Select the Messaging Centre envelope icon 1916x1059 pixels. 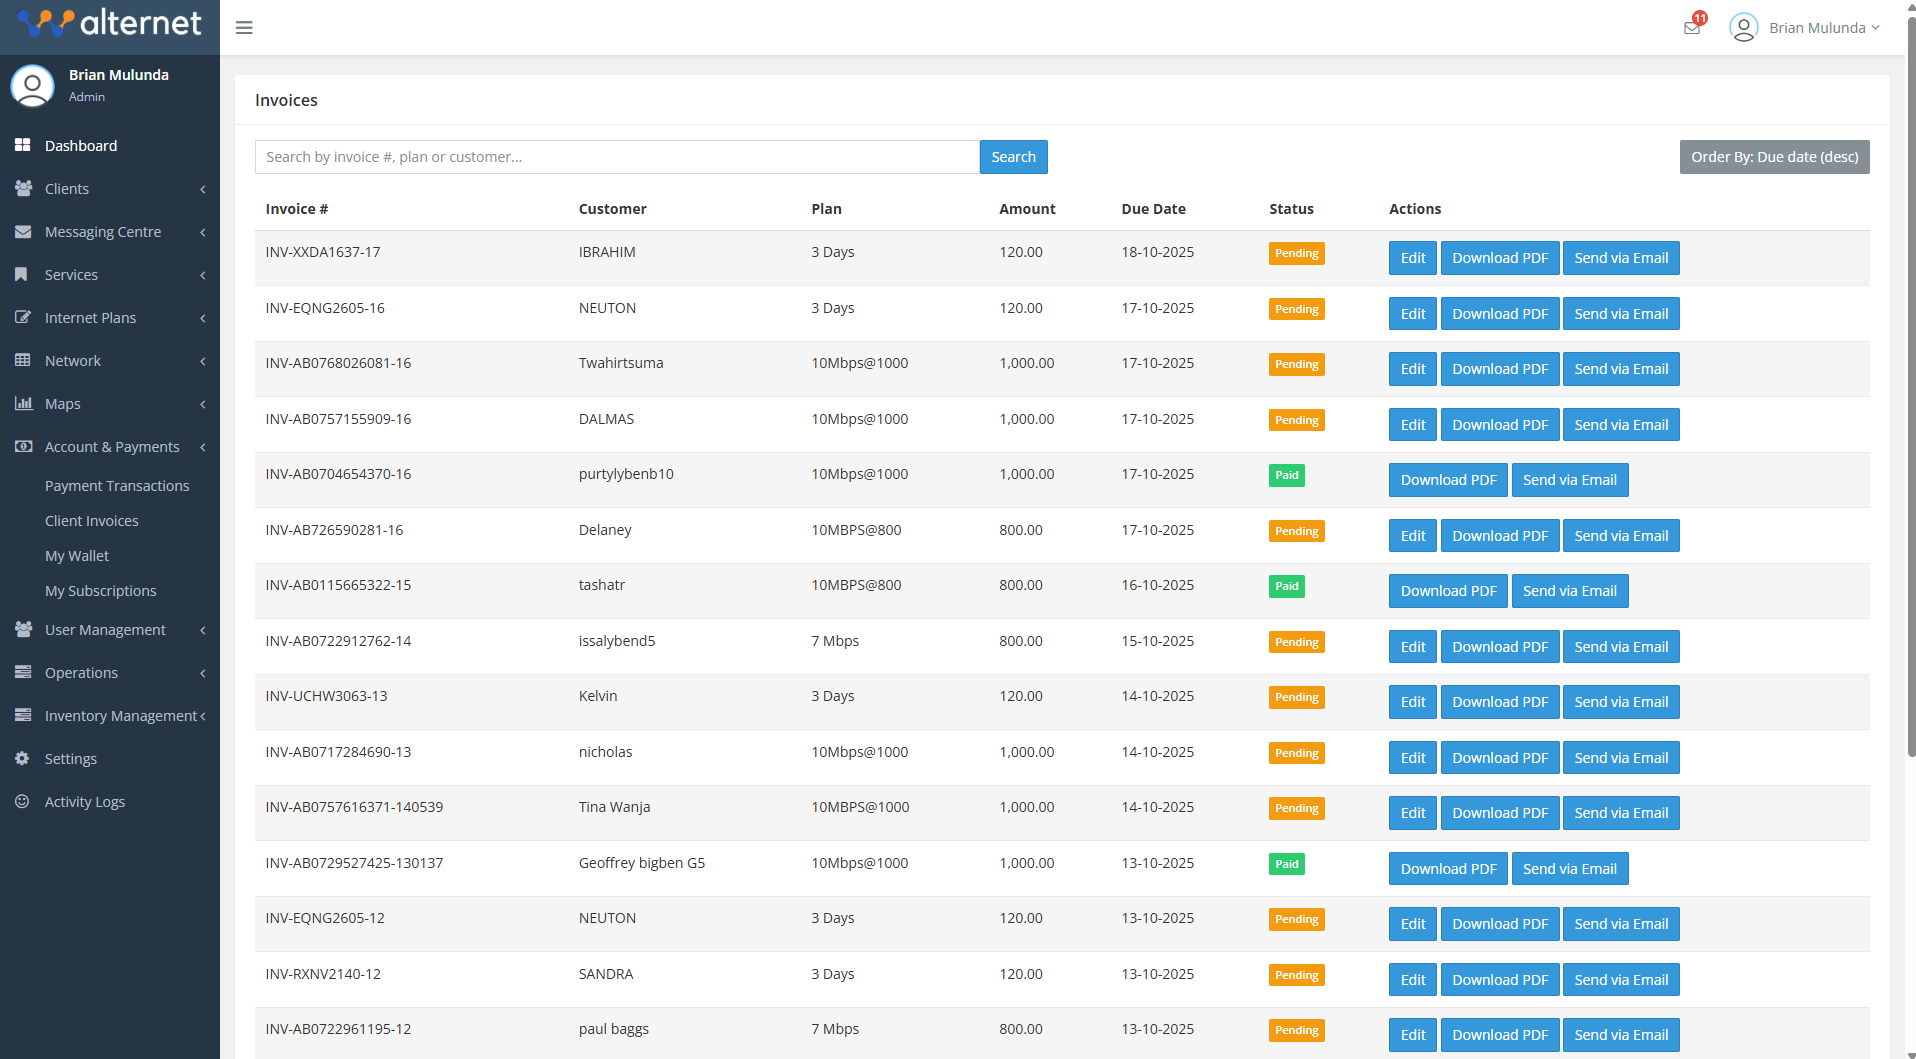23,232
